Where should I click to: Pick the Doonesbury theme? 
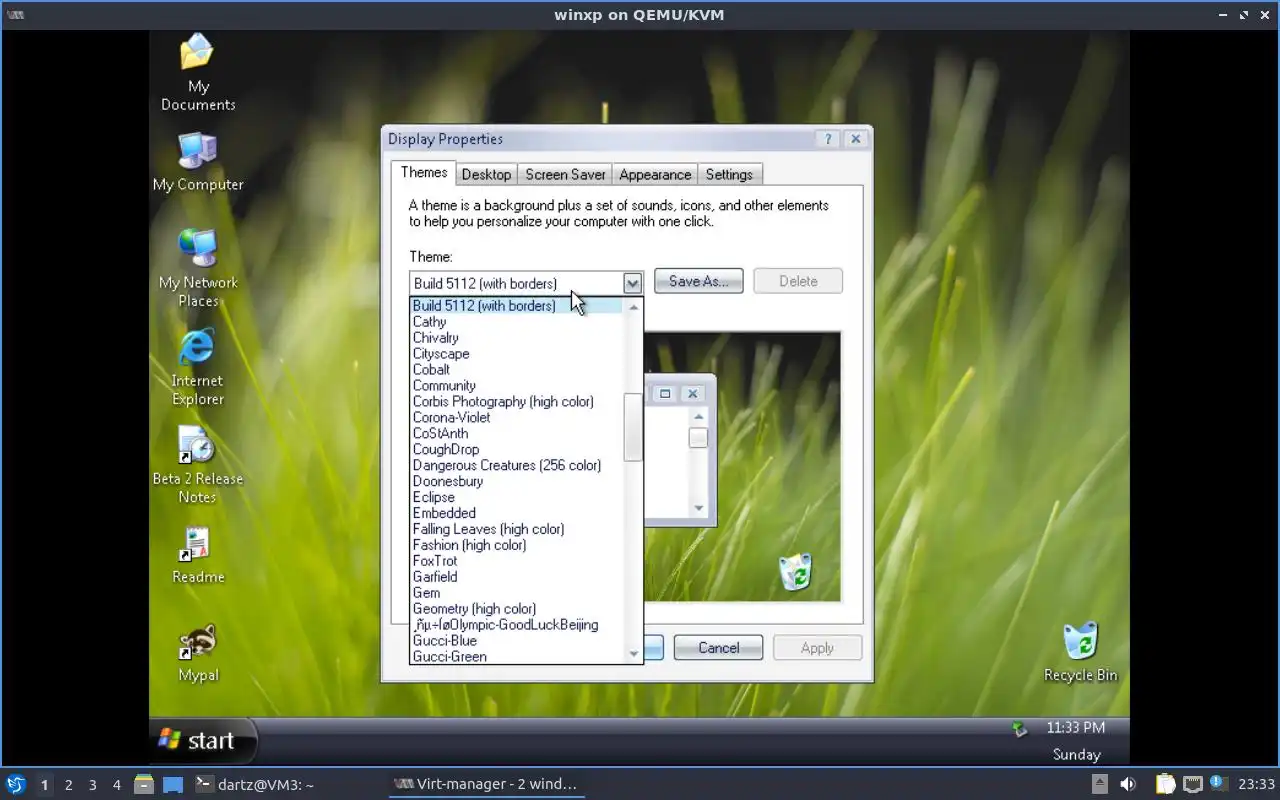517,481
